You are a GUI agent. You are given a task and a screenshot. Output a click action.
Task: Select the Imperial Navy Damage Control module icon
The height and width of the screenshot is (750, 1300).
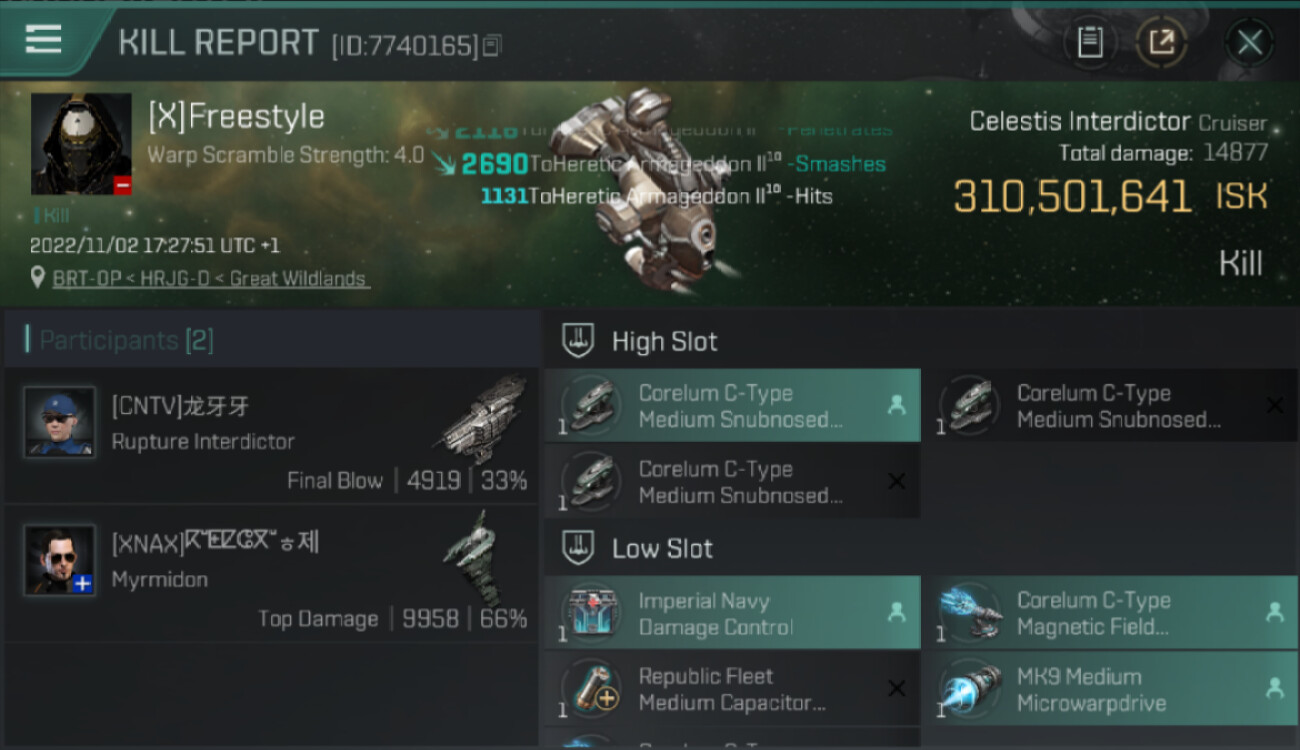coord(592,613)
